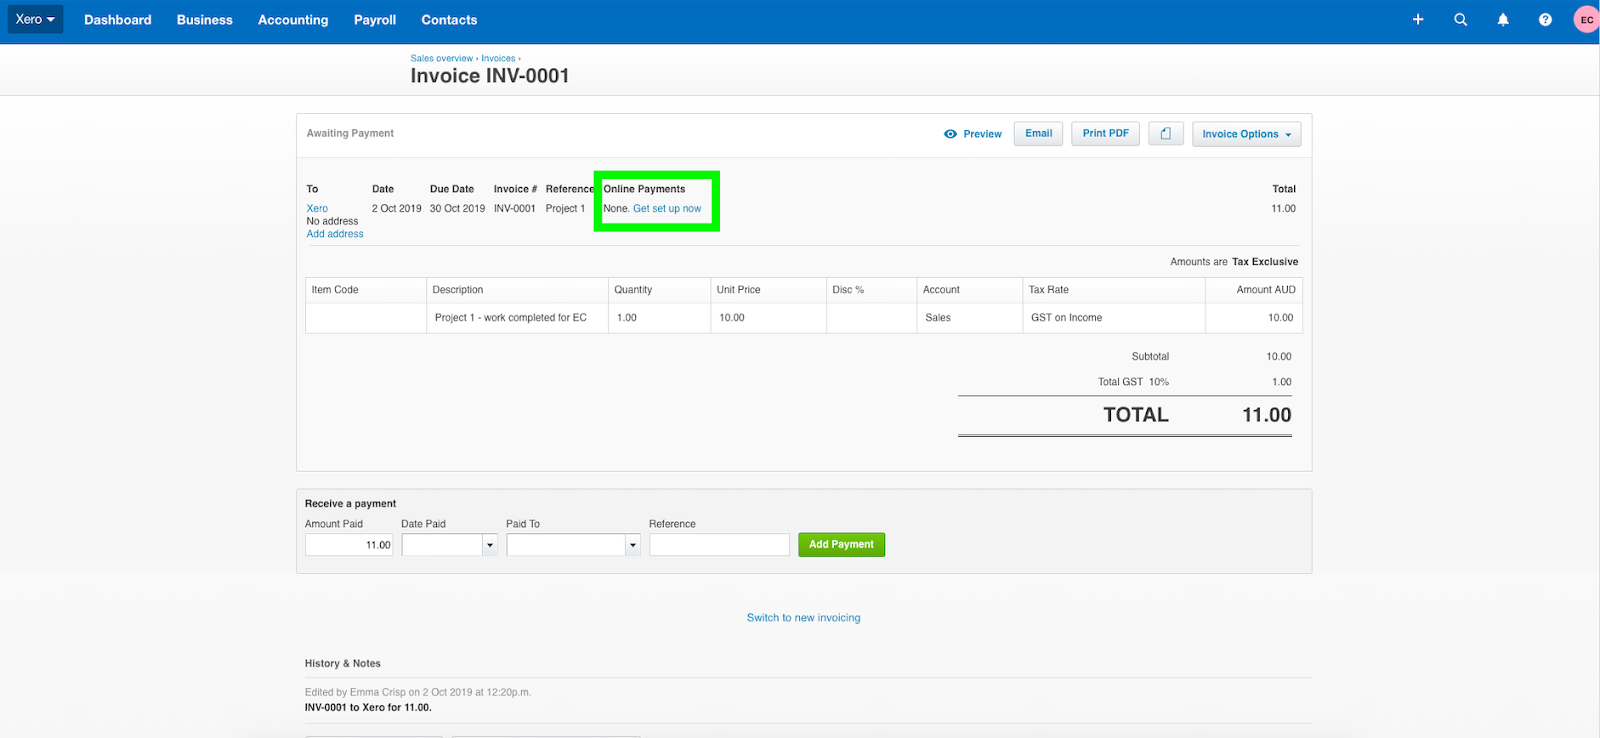Click the payment Reference field
This screenshot has height=738, width=1600.
pyautogui.click(x=719, y=545)
